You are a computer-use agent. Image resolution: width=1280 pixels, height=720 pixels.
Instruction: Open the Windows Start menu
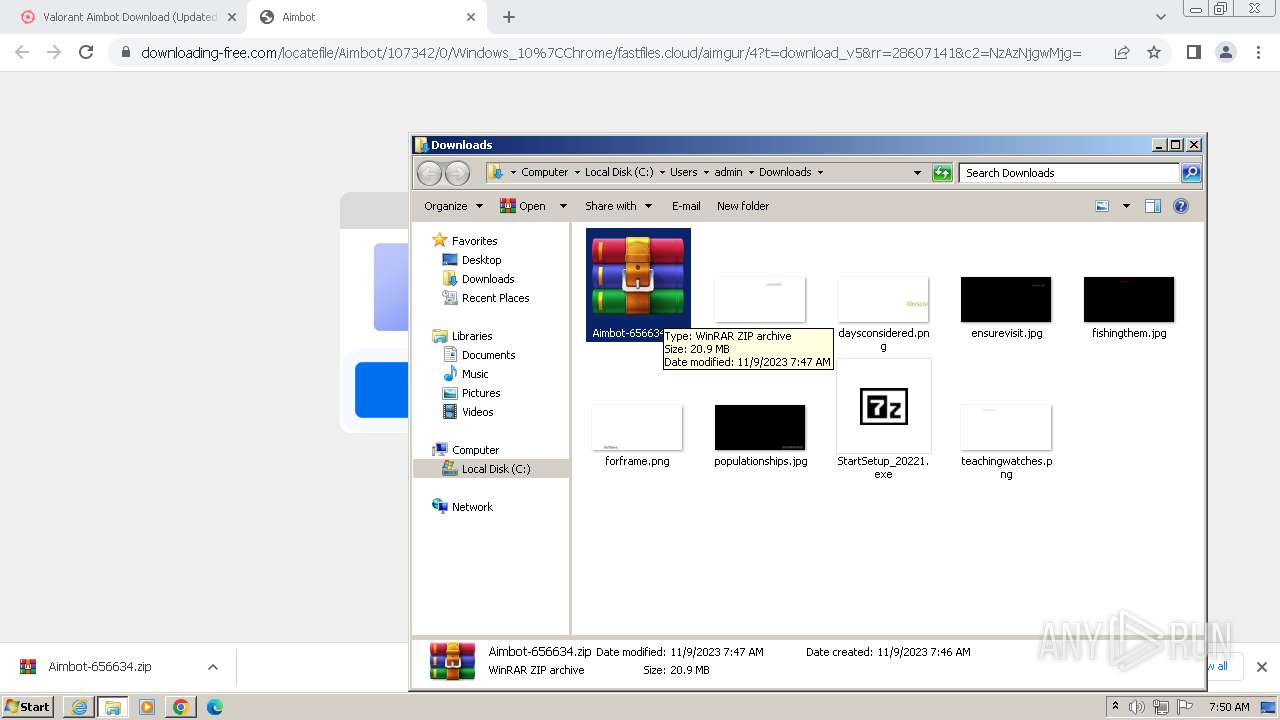pos(28,706)
